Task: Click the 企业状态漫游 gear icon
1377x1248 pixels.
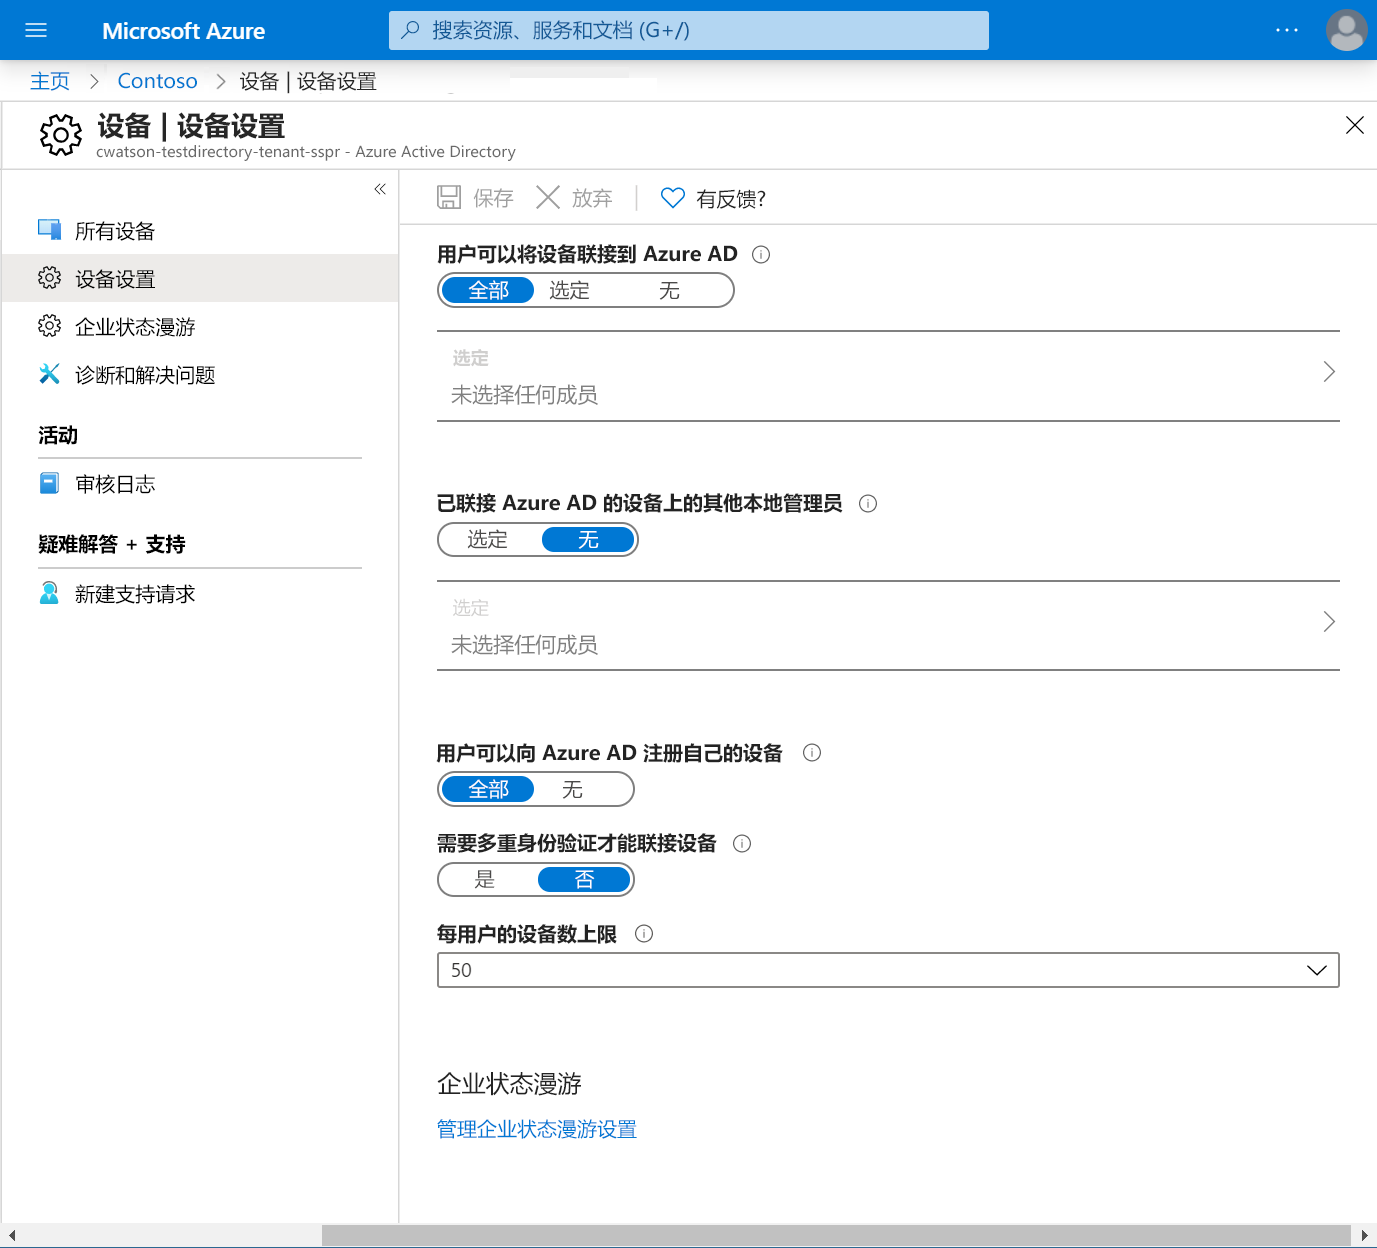Action: (49, 326)
